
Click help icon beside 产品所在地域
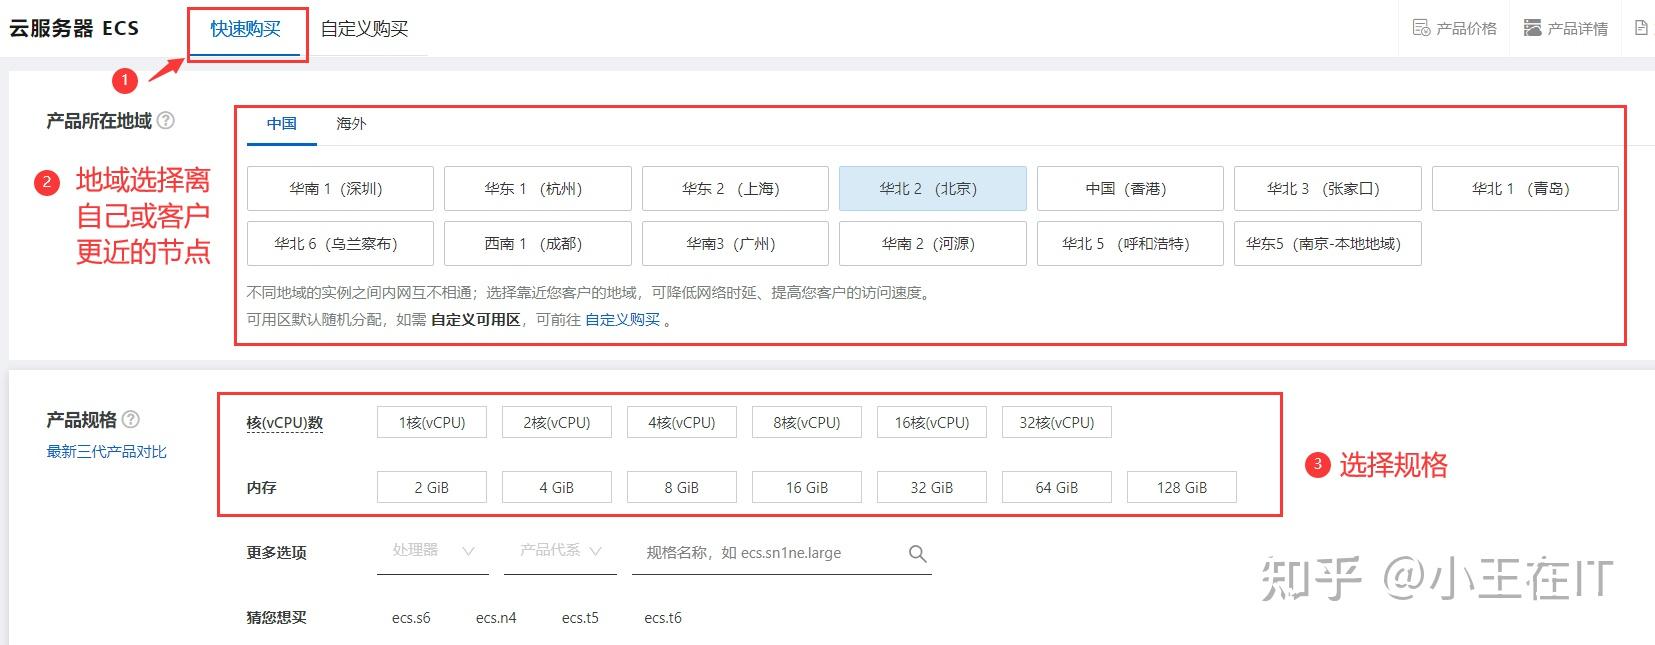coord(166,120)
